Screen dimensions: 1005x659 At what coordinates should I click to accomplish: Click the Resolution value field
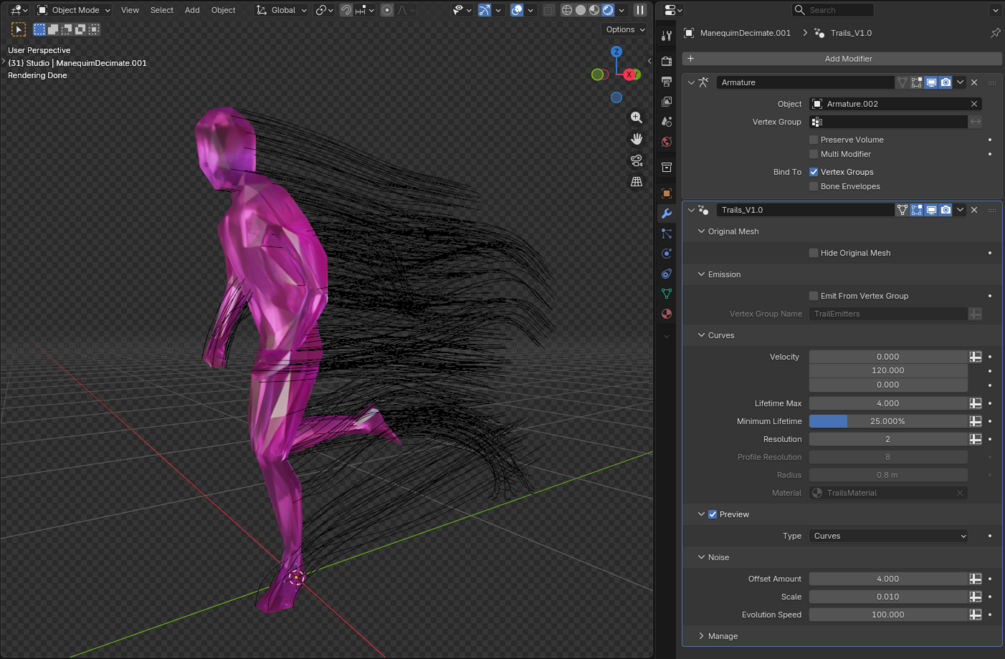tap(888, 439)
